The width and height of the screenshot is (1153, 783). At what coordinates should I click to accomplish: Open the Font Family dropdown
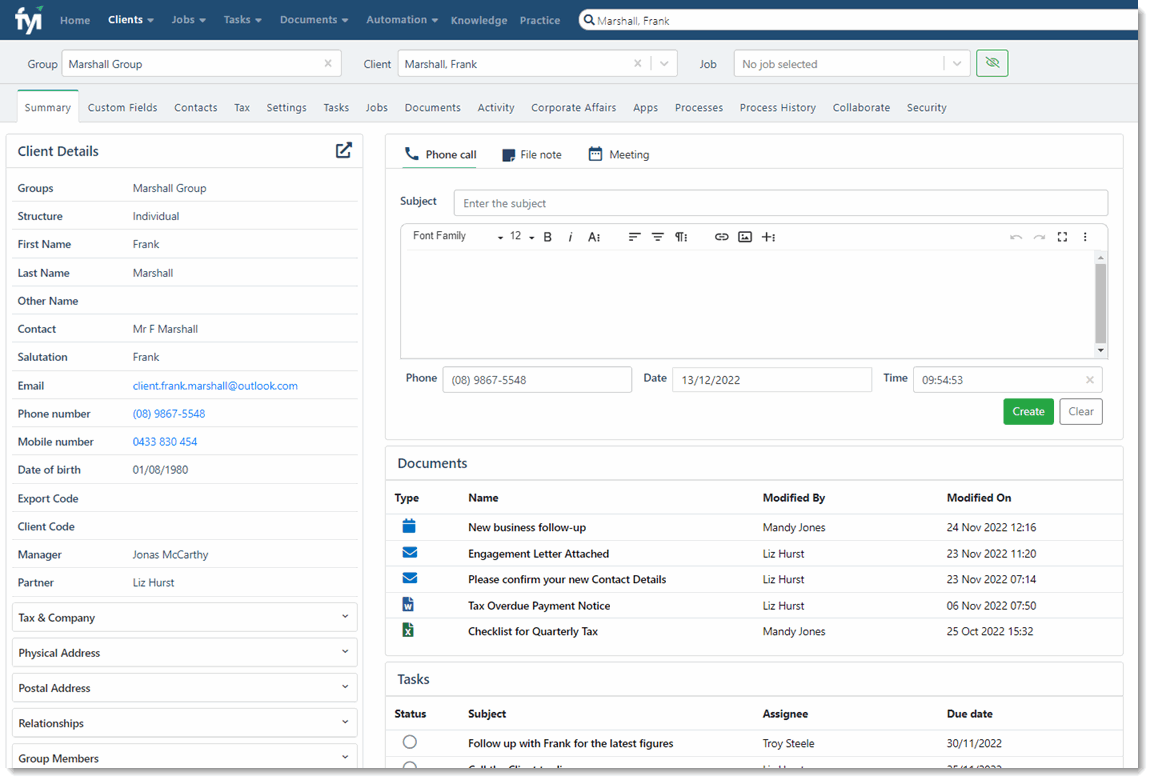tap(460, 236)
